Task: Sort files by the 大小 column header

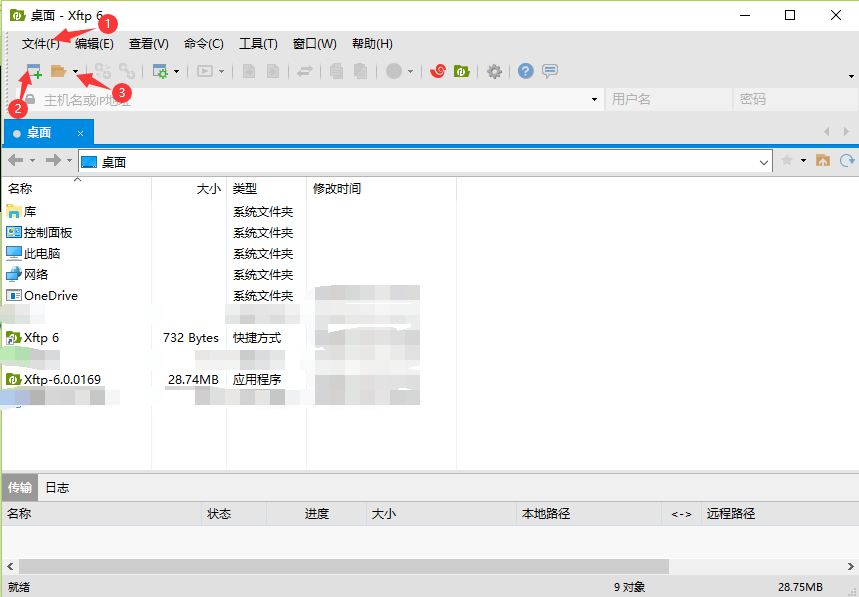Action: coord(190,189)
